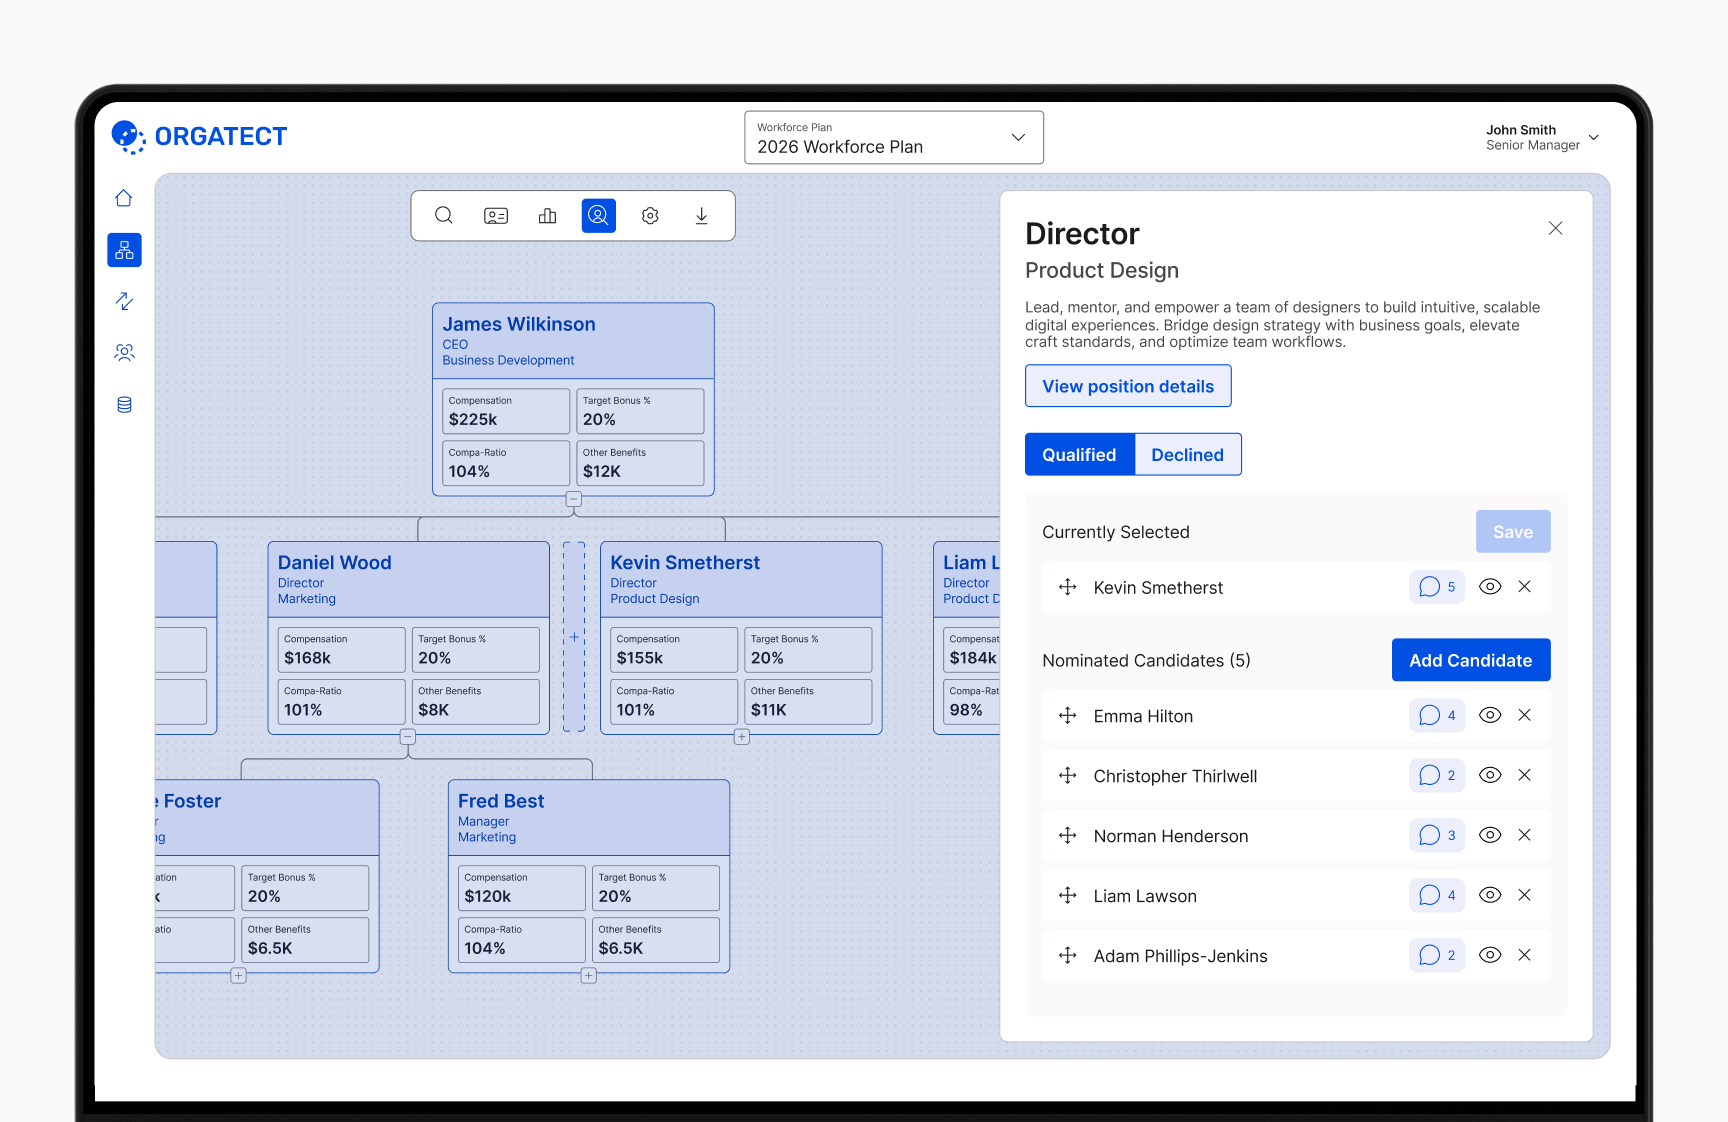Open comments for Kevin Smetherst
Image resolution: width=1728 pixels, height=1122 pixels.
(x=1437, y=587)
